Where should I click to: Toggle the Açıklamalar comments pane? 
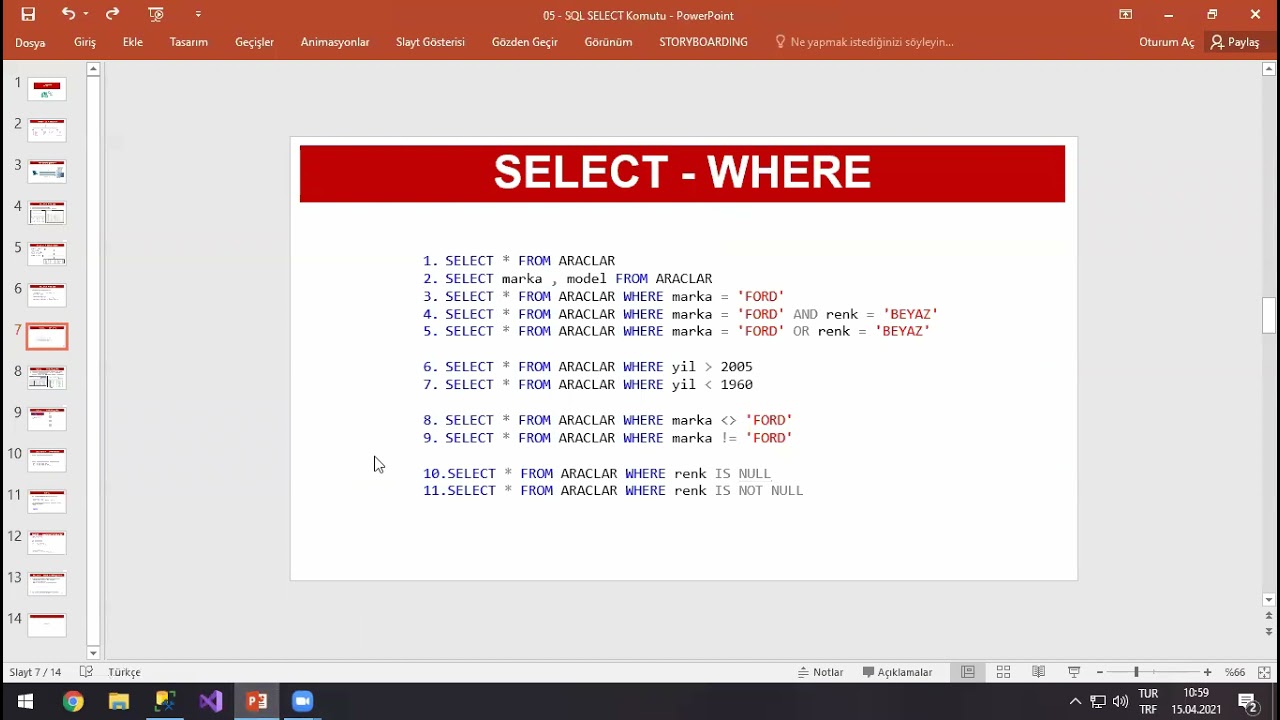[x=897, y=672]
